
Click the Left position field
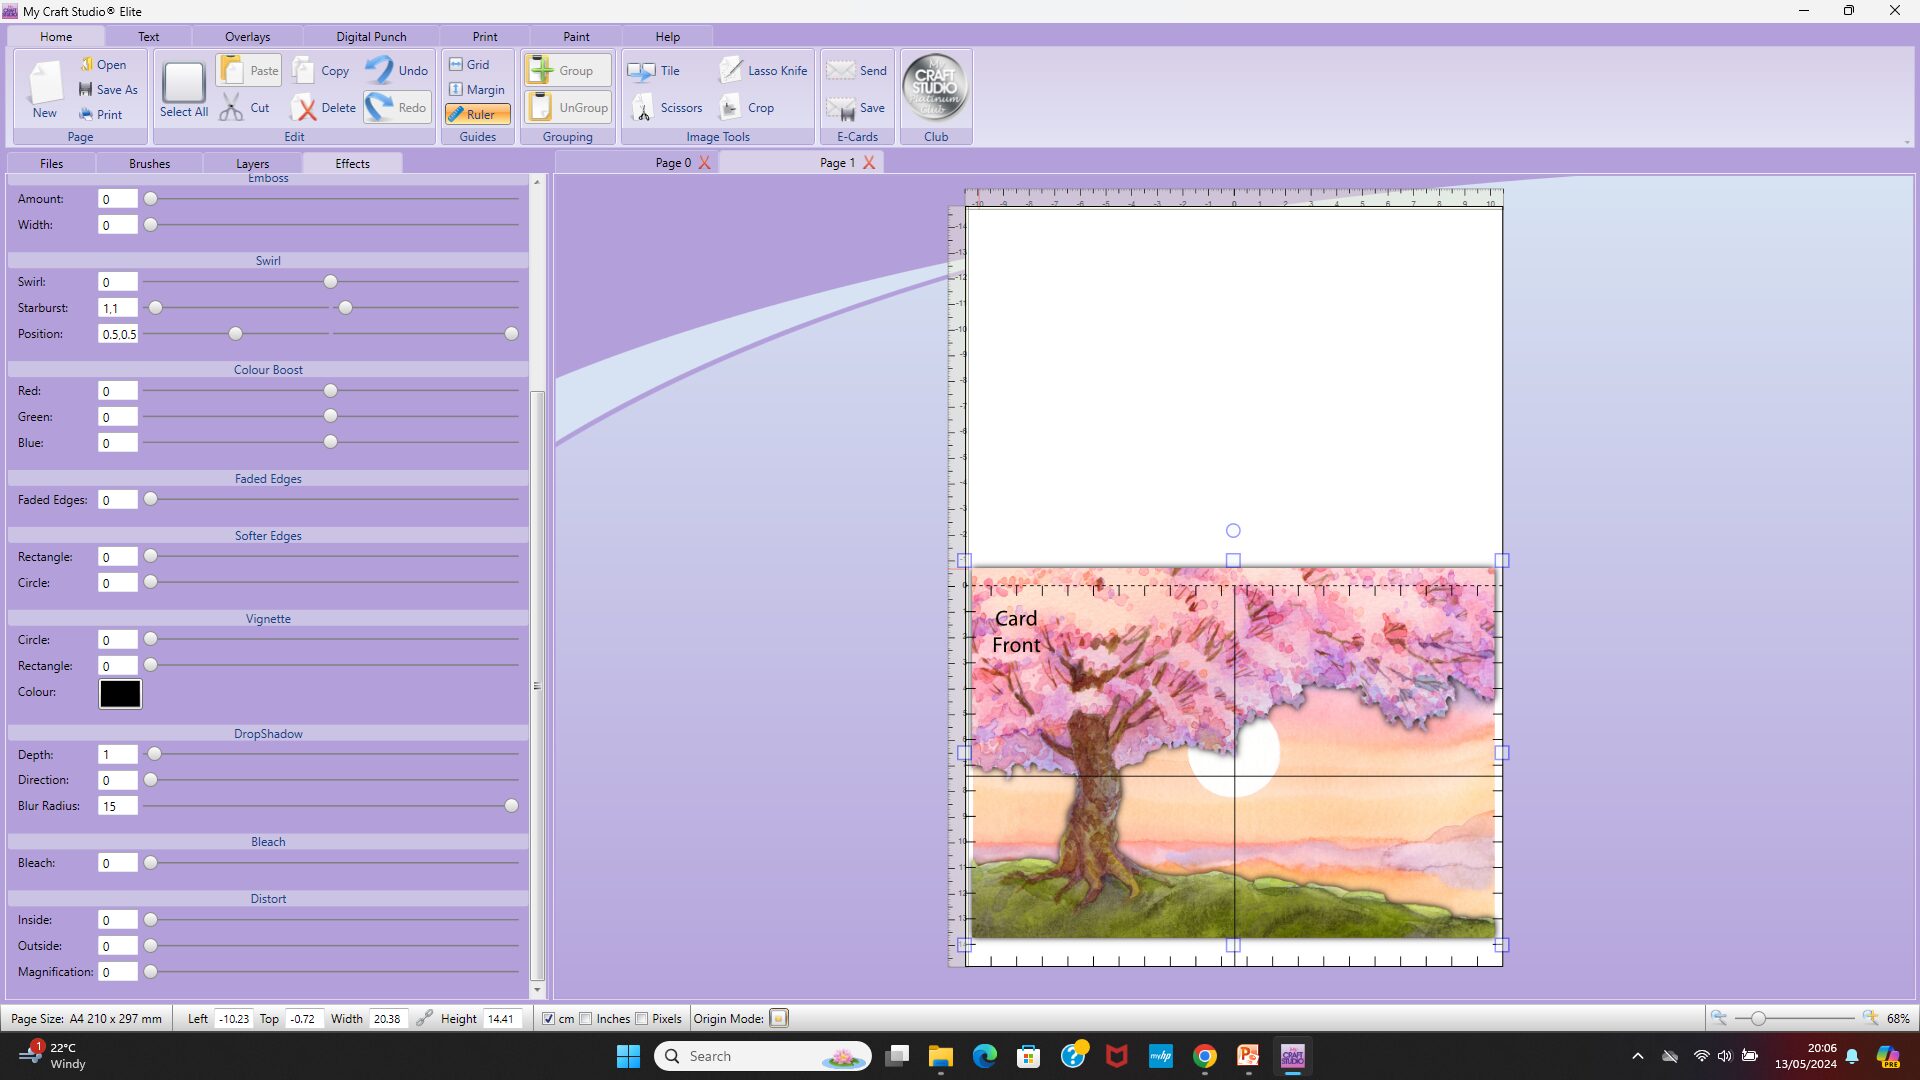pyautogui.click(x=233, y=1019)
